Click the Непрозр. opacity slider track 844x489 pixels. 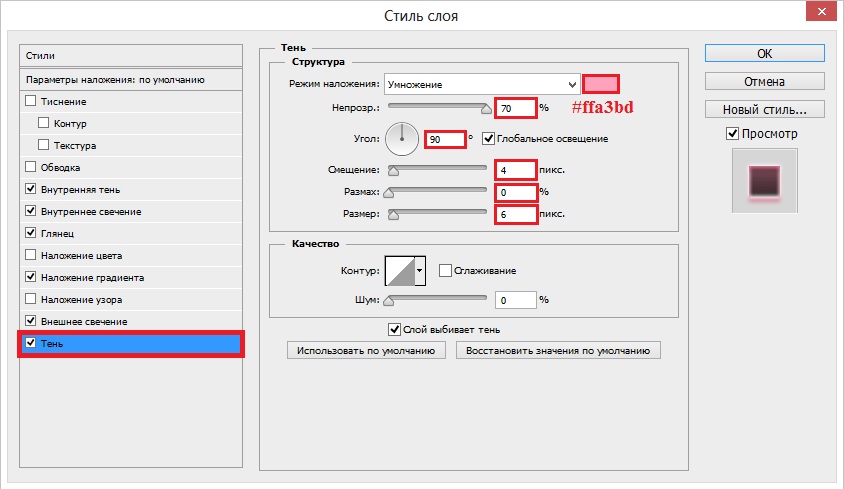437,106
